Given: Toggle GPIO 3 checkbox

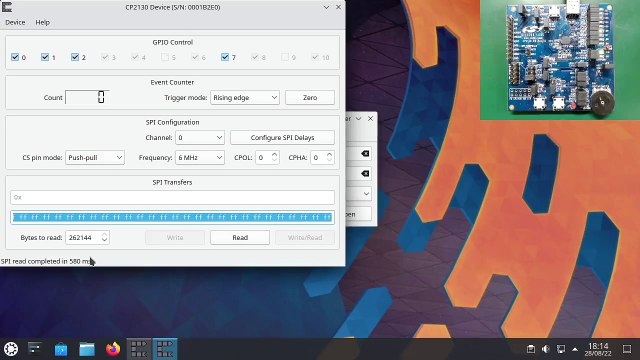Looking at the screenshot, I should (105, 57).
